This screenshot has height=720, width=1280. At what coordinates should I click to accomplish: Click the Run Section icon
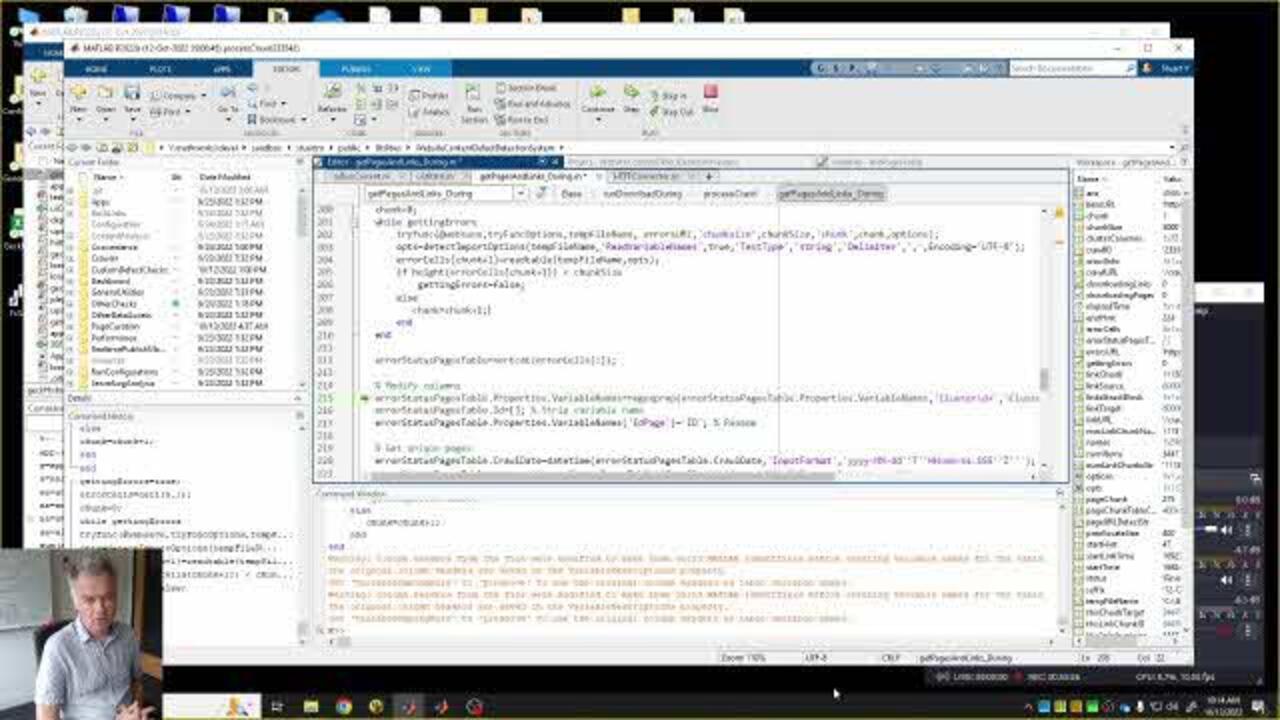tap(473, 101)
